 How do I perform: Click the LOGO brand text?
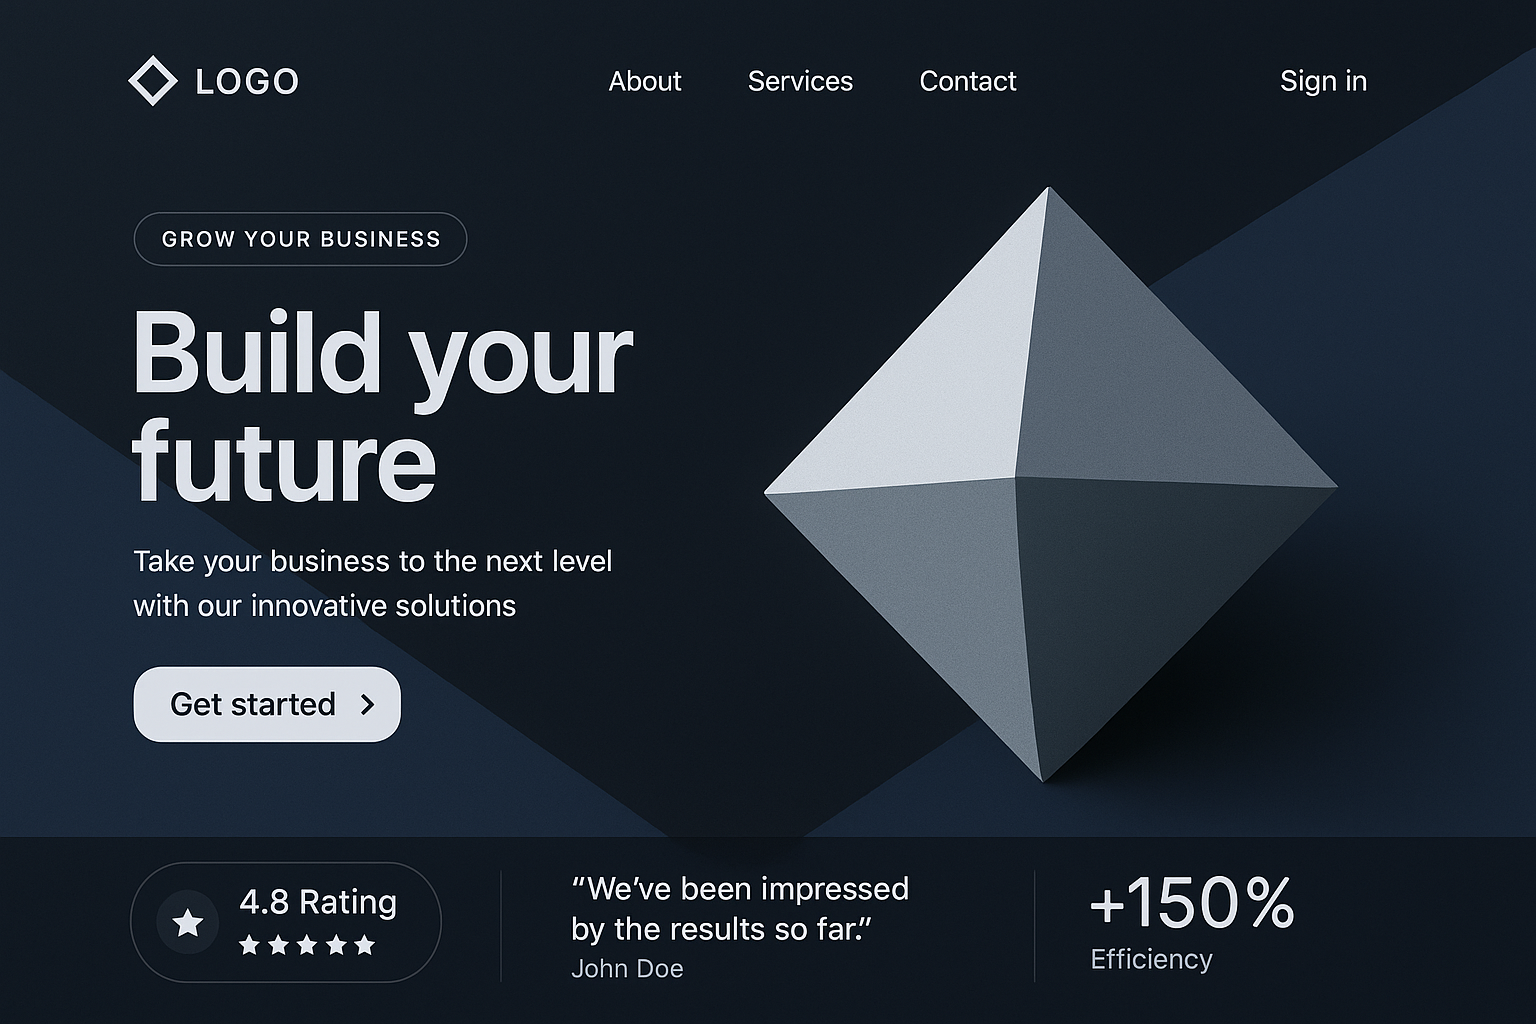[247, 82]
